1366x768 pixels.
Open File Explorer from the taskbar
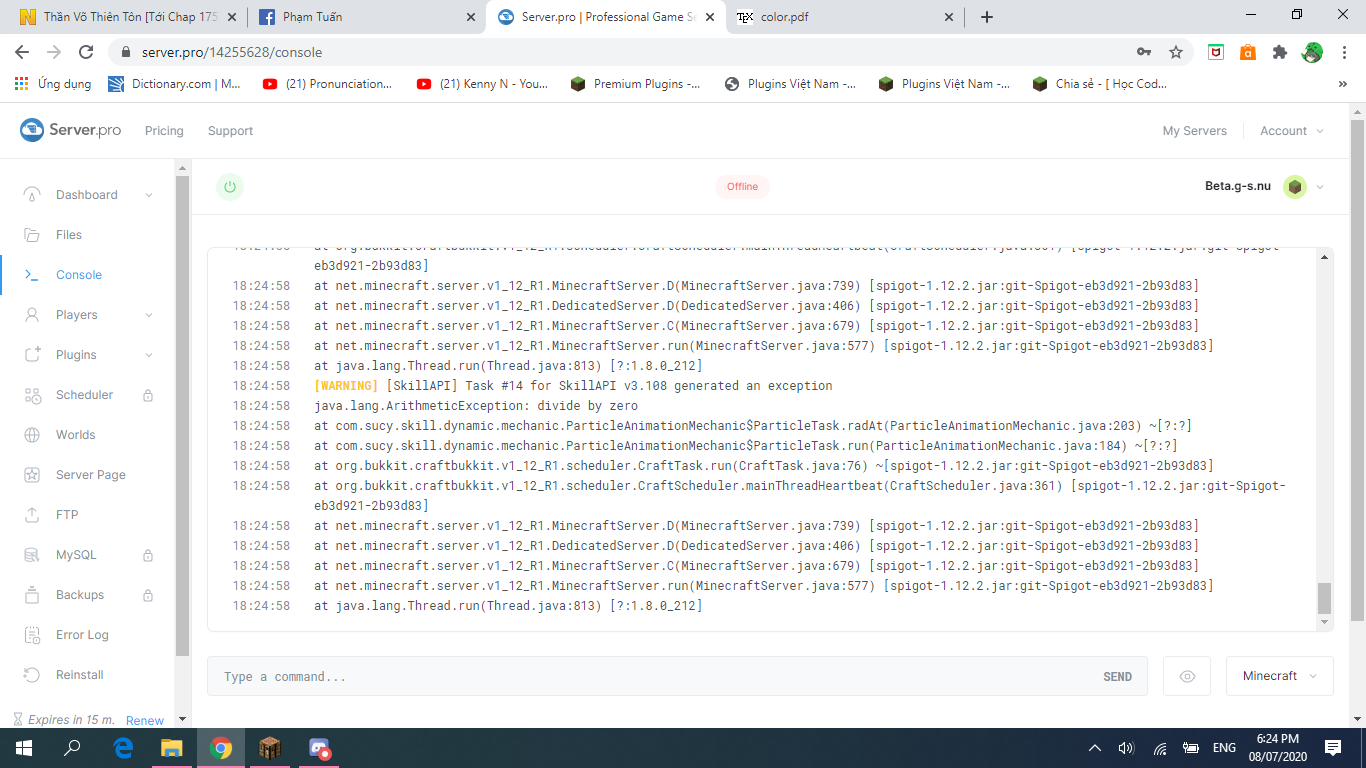coord(172,748)
